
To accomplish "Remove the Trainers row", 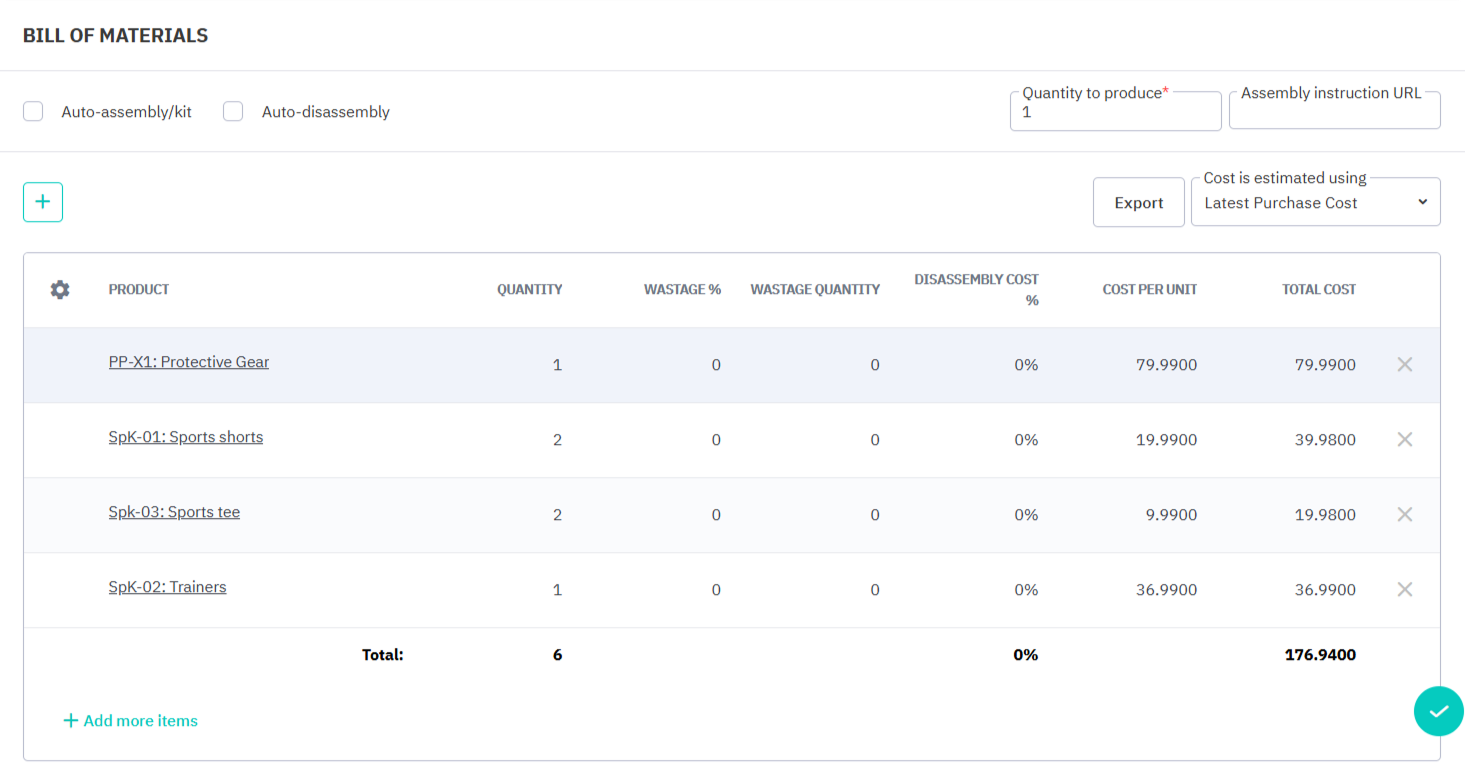I will 1404,590.
